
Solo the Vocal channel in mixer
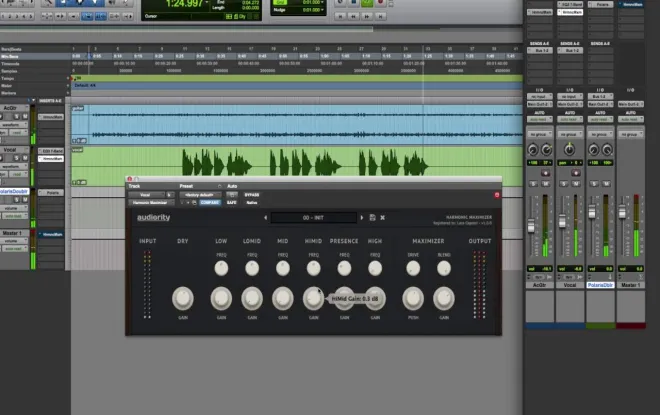point(564,184)
